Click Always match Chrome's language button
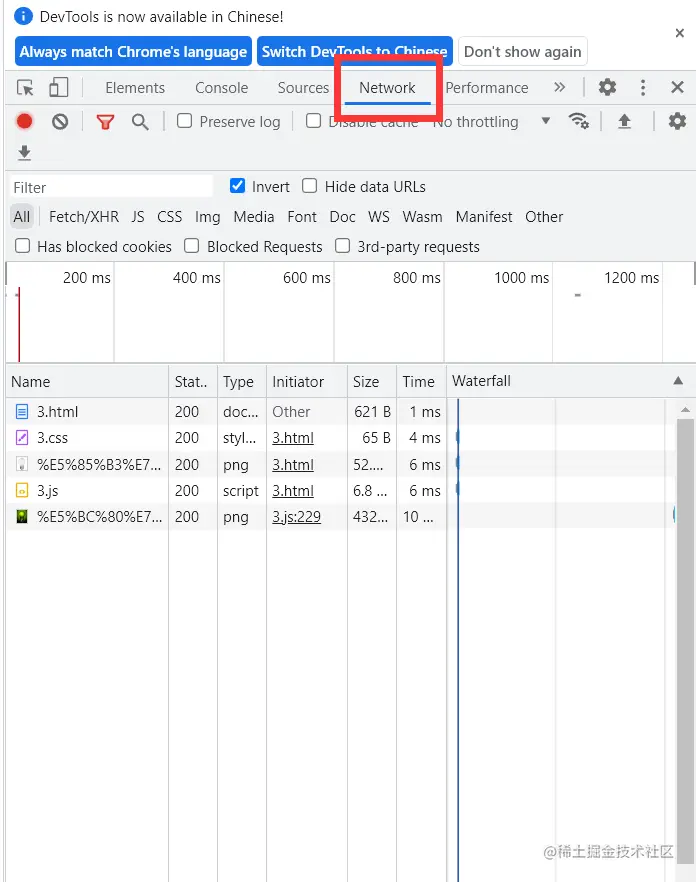Image resolution: width=696 pixels, height=882 pixels. coord(133,51)
